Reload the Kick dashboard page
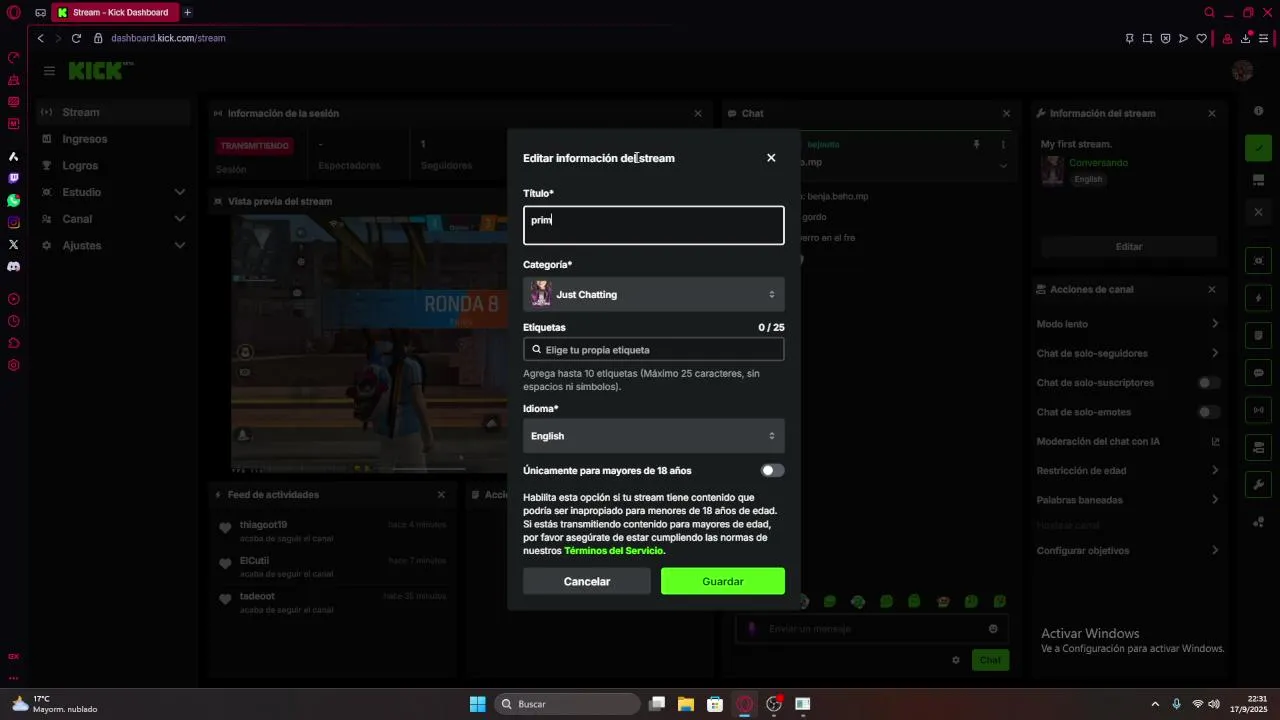Viewport: 1280px width, 720px height. 76,38
